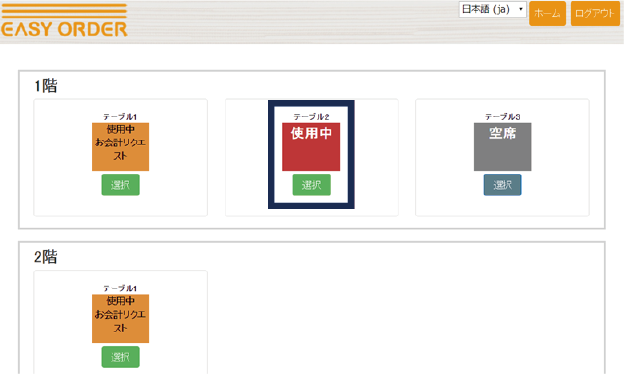Click the 2階 floor heading
This screenshot has width=624, height=383.
(x=45, y=257)
